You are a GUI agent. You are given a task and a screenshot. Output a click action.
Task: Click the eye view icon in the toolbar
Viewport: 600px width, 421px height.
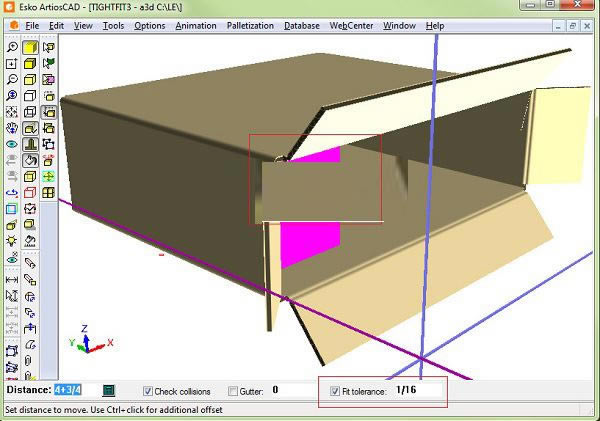tap(11, 144)
